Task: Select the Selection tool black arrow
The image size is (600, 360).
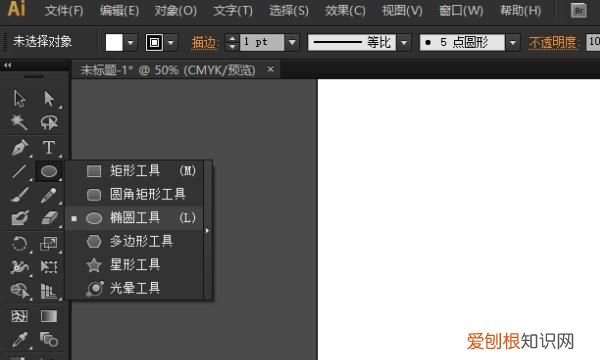Action: coord(19,99)
